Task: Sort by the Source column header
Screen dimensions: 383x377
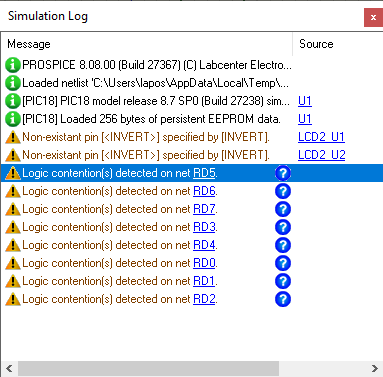Action: tap(338, 44)
